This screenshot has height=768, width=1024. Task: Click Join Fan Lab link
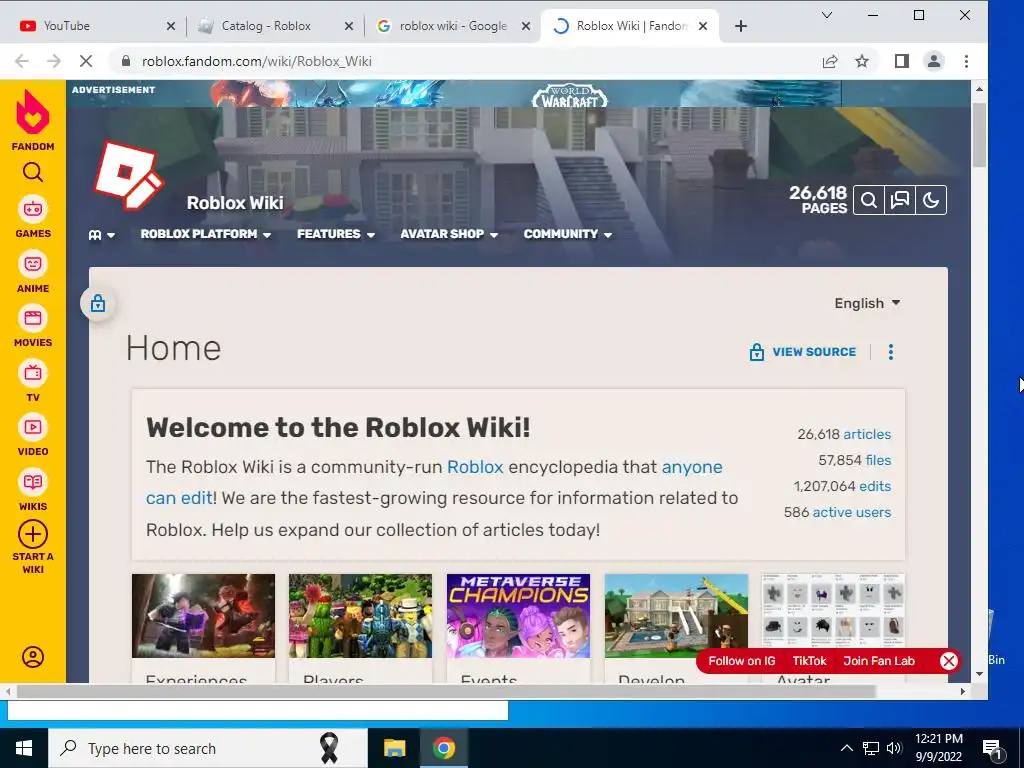click(x=879, y=661)
